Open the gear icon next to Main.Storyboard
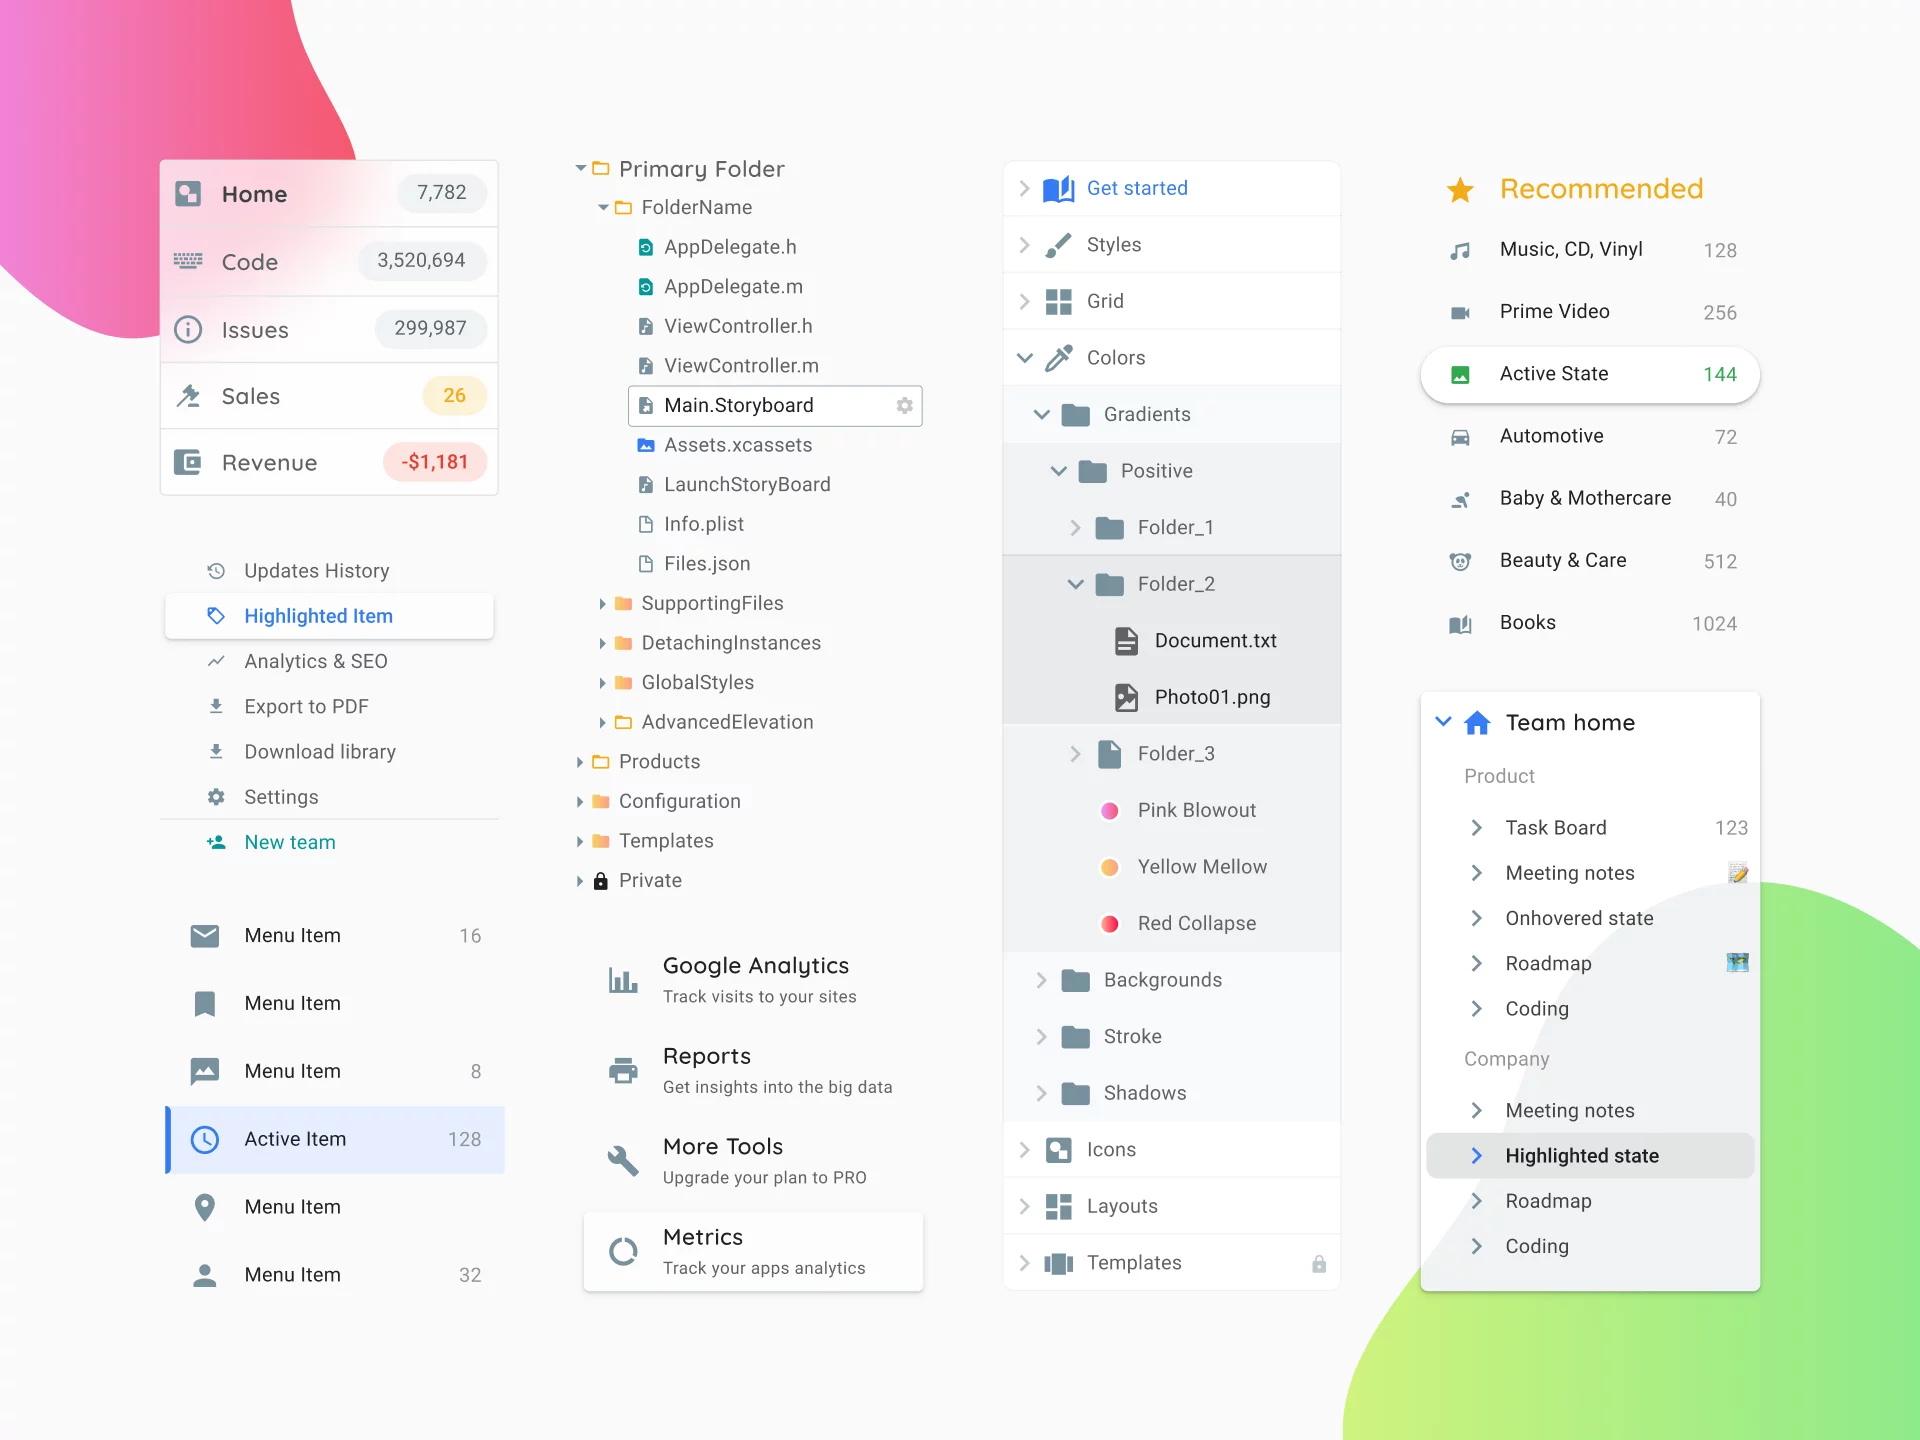This screenshot has width=1920, height=1440. 905,405
